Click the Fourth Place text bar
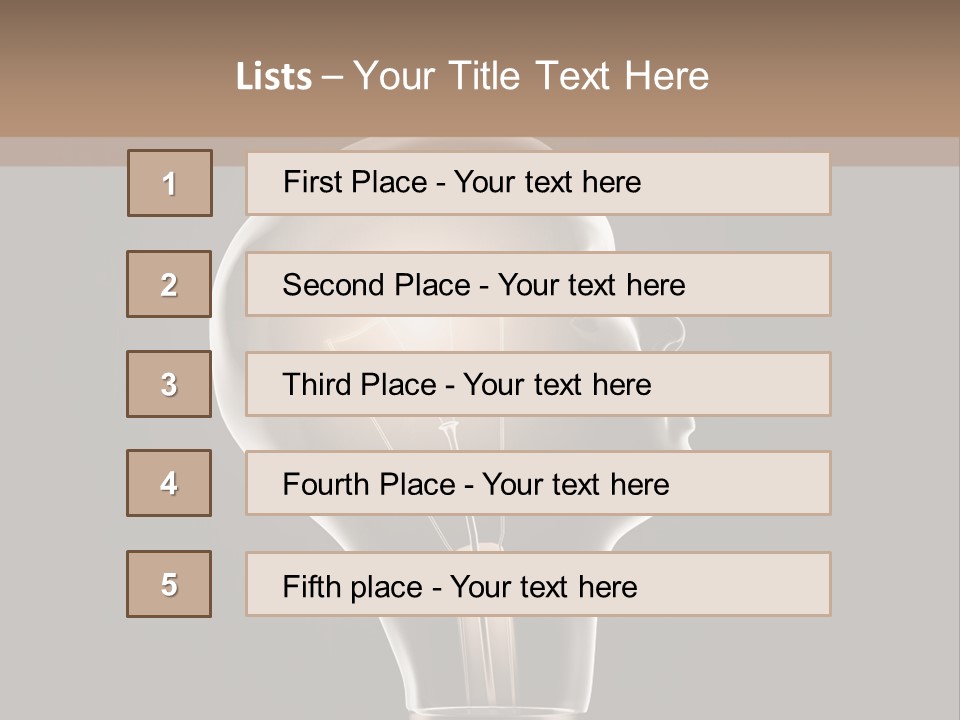The height and width of the screenshot is (720, 960). (x=538, y=484)
